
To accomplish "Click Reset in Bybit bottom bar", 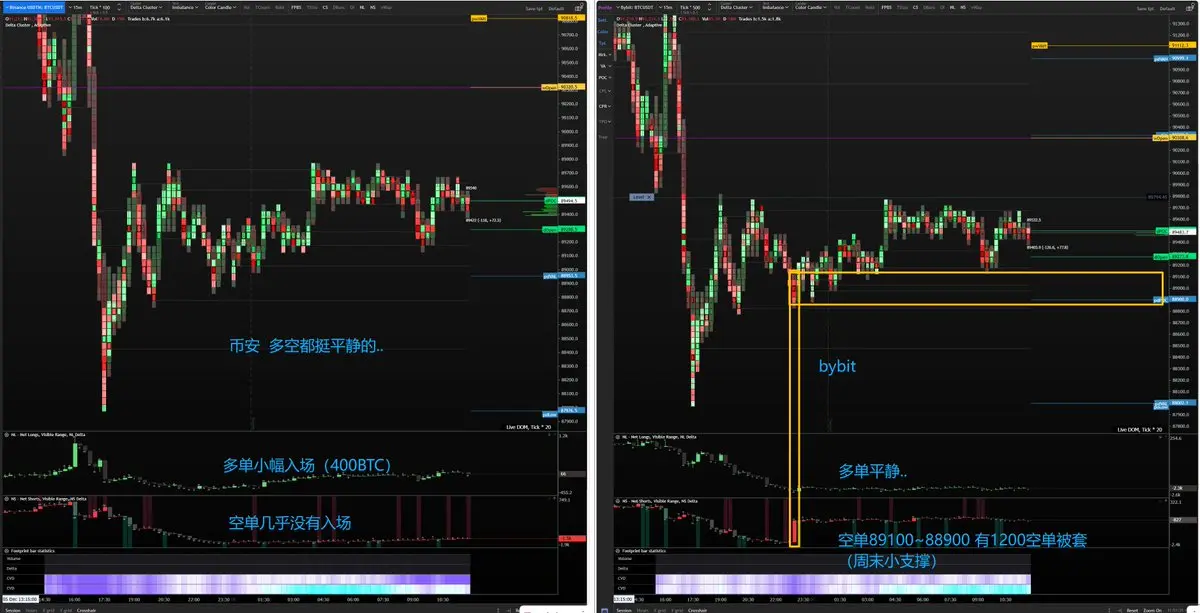I will point(1132,610).
